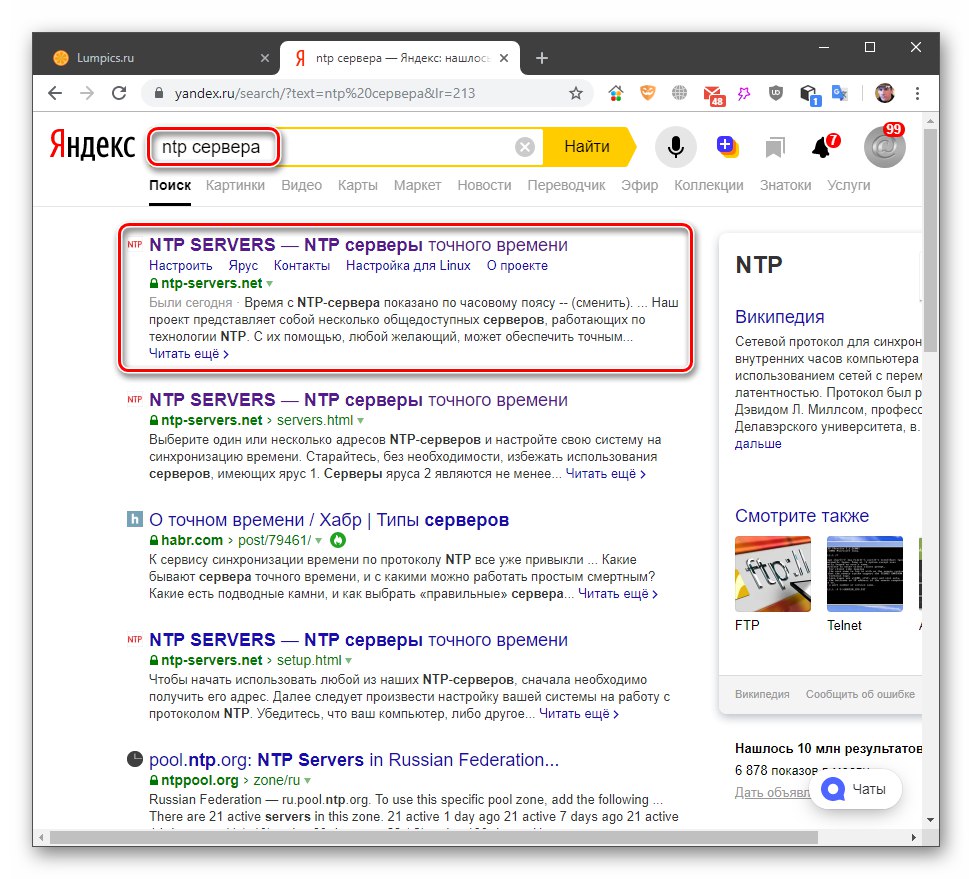This screenshot has width=972, height=879.
Task: Click the browser forward arrow
Action: coord(87,93)
